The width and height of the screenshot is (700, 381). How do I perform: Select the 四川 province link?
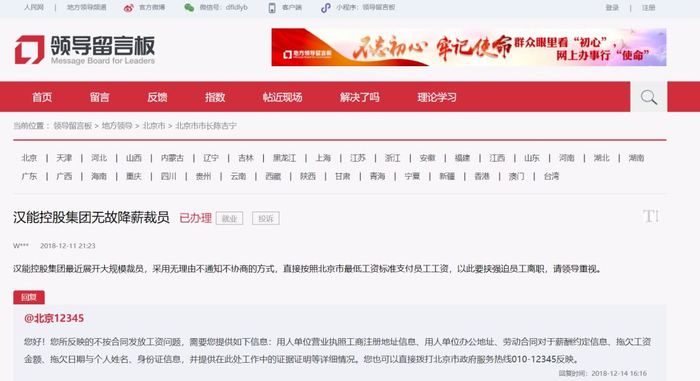169,176
